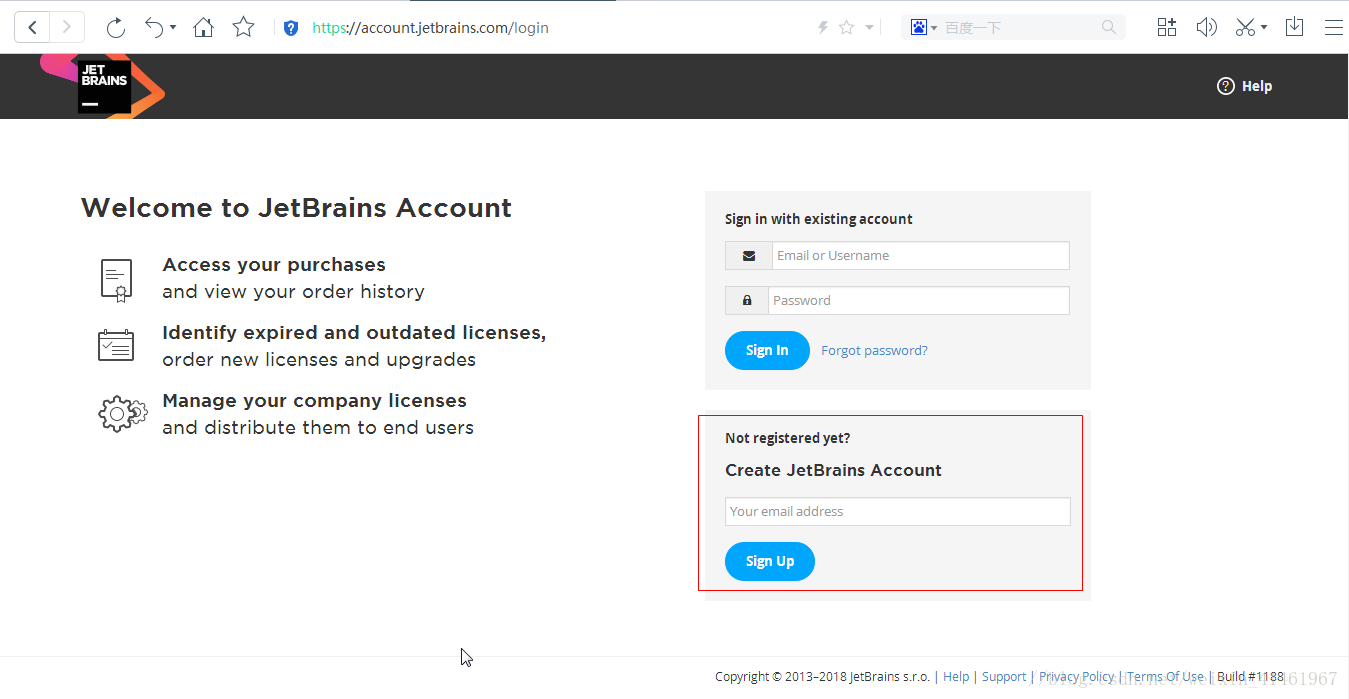
Task: Focus the address bar URL
Action: click(430, 28)
